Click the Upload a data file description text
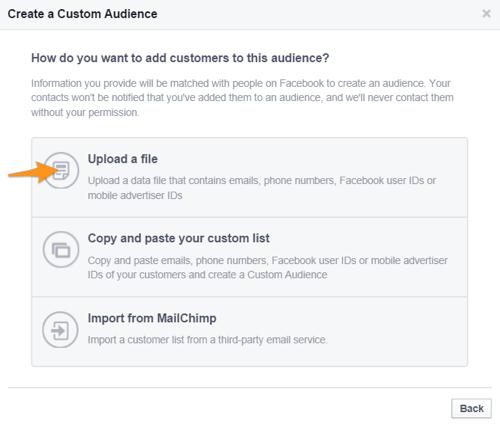 (x=262, y=188)
